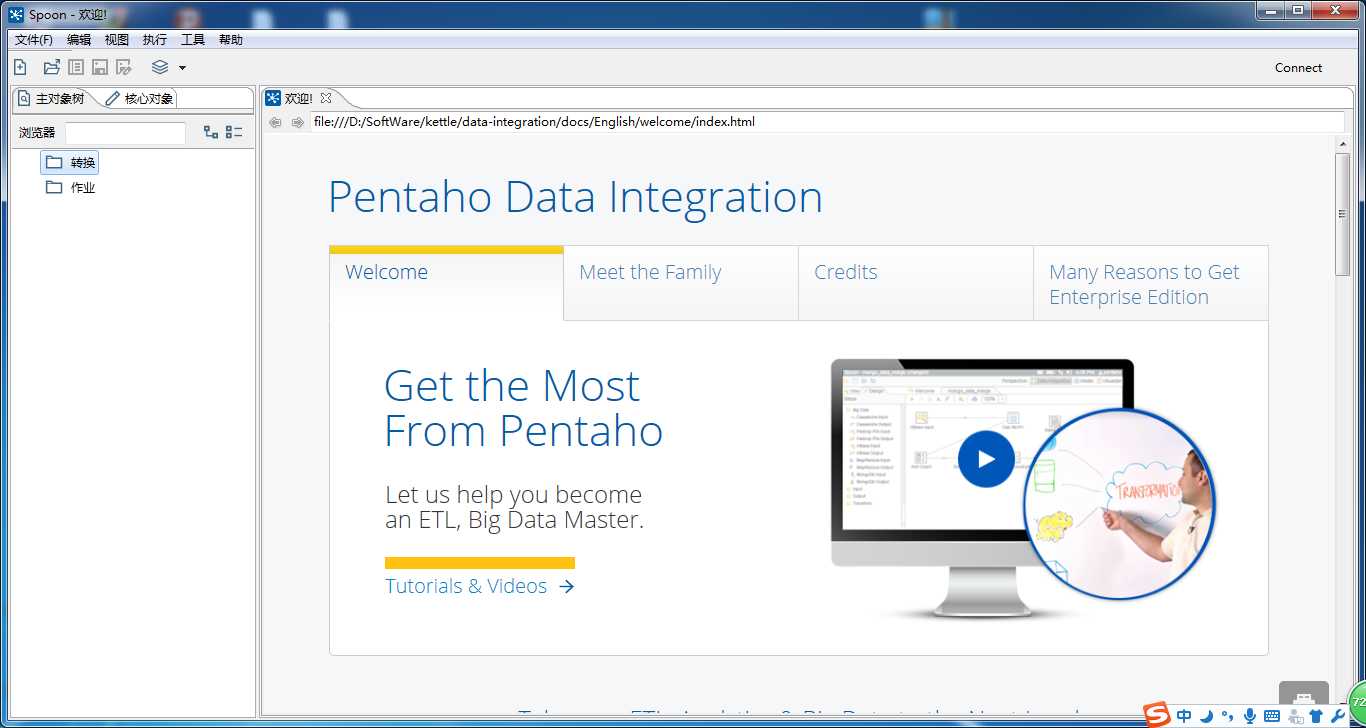Click the browser back arrow icon
The width and height of the screenshot is (1366, 728).
pyautogui.click(x=275, y=122)
